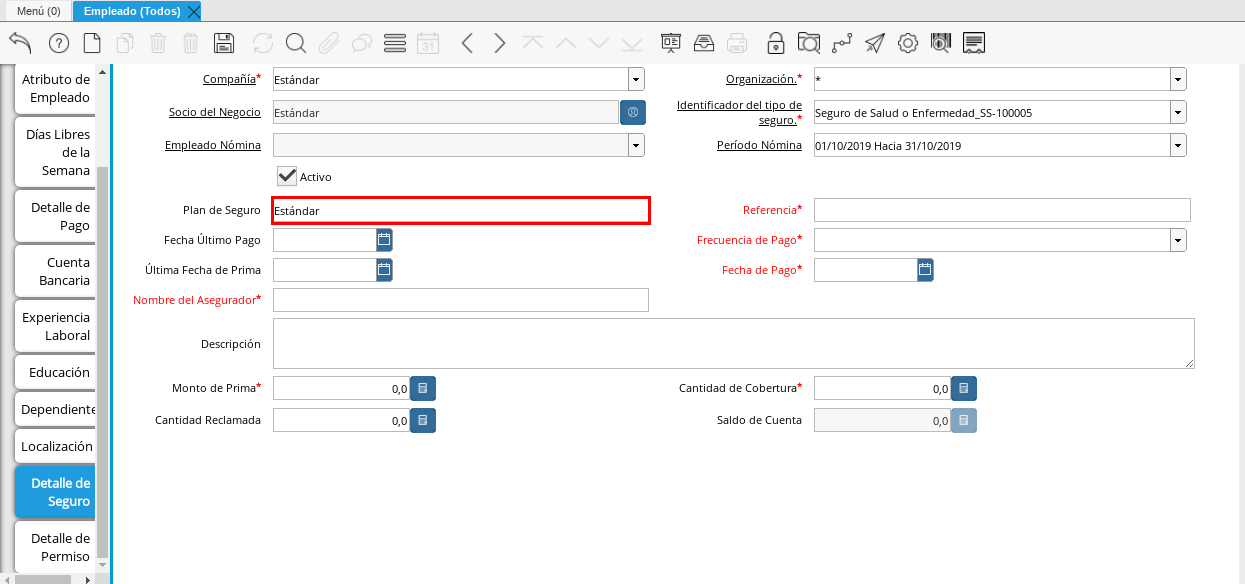Click the Empleado Nómina label link
1245x584 pixels.
213,145
